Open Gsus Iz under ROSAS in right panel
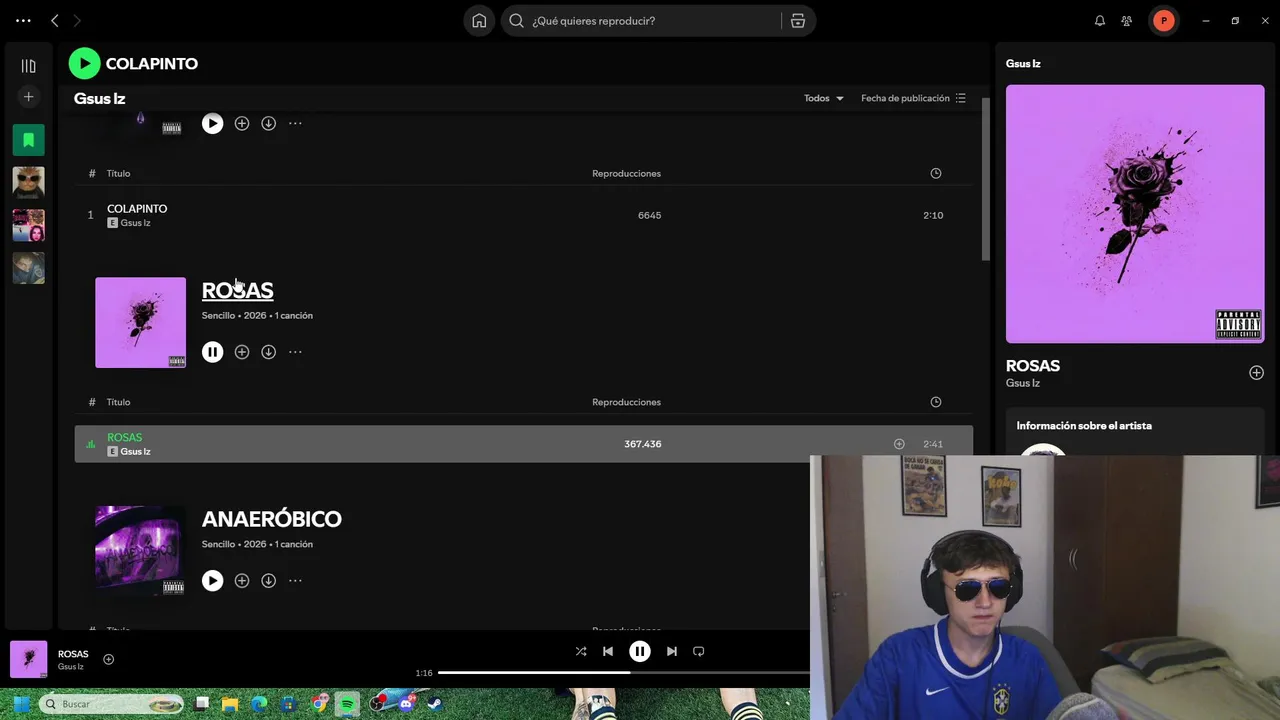This screenshot has height=720, width=1280. pyautogui.click(x=1023, y=383)
